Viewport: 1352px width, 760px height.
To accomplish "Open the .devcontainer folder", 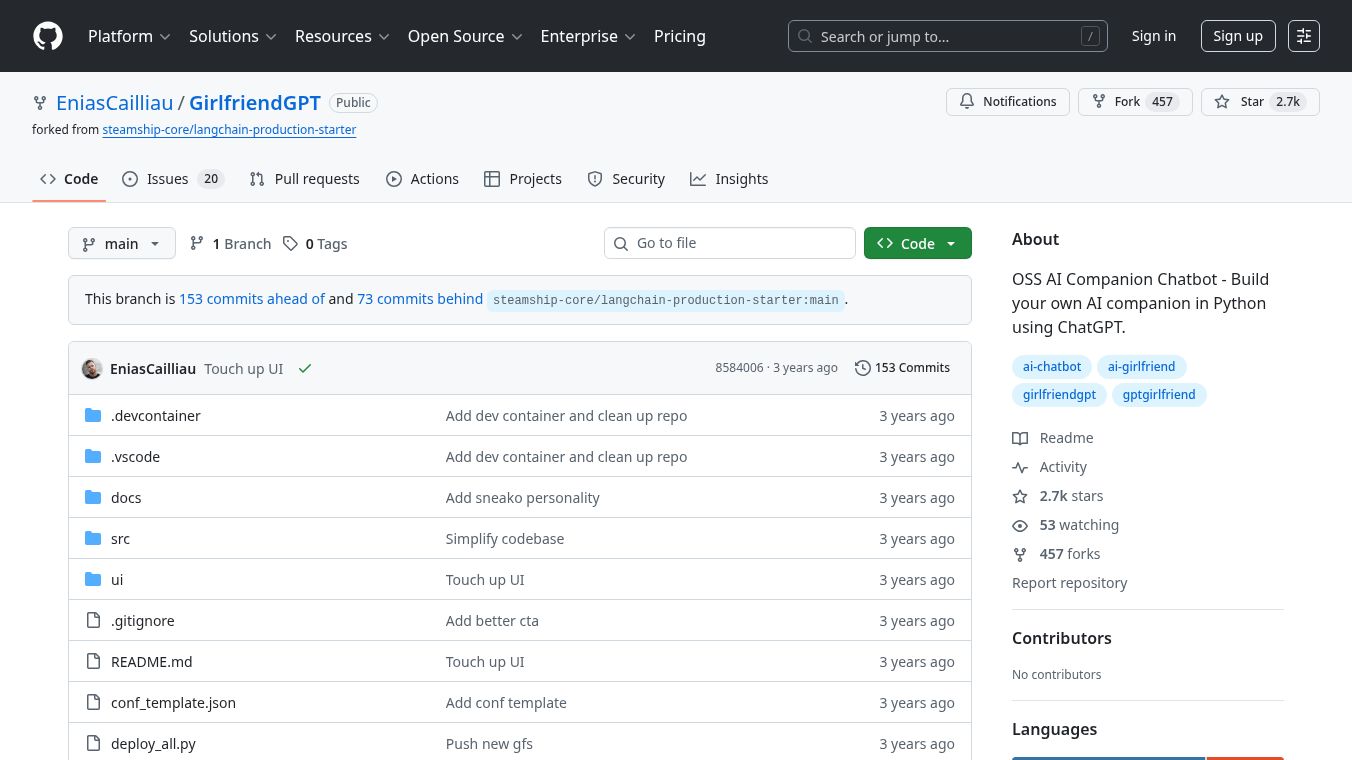I will pyautogui.click(x=155, y=416).
